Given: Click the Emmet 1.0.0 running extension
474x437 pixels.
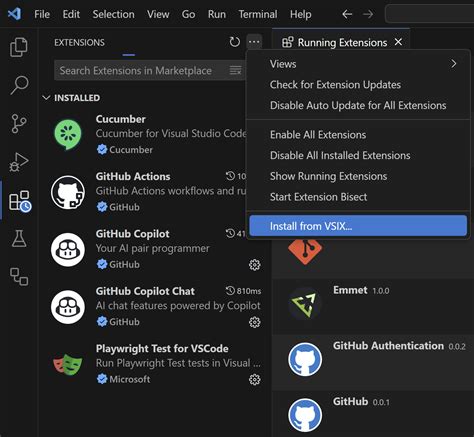Looking at the screenshot, I should pos(373,307).
